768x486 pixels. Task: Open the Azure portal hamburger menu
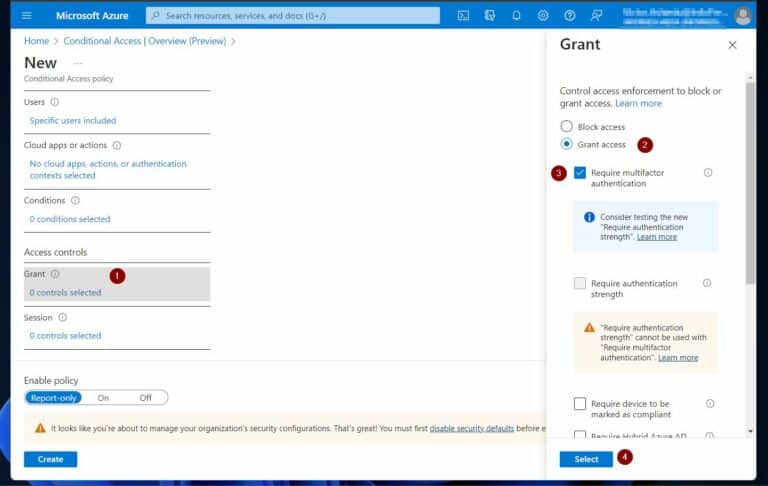(x=27, y=16)
